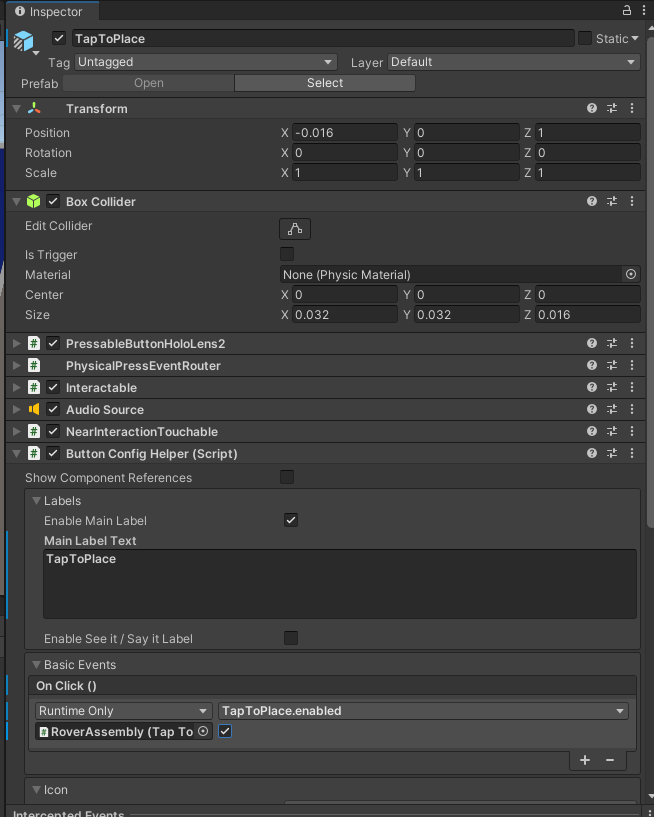654x817 pixels.
Task: Open Physic Material object picker
Action: pyautogui.click(x=631, y=274)
